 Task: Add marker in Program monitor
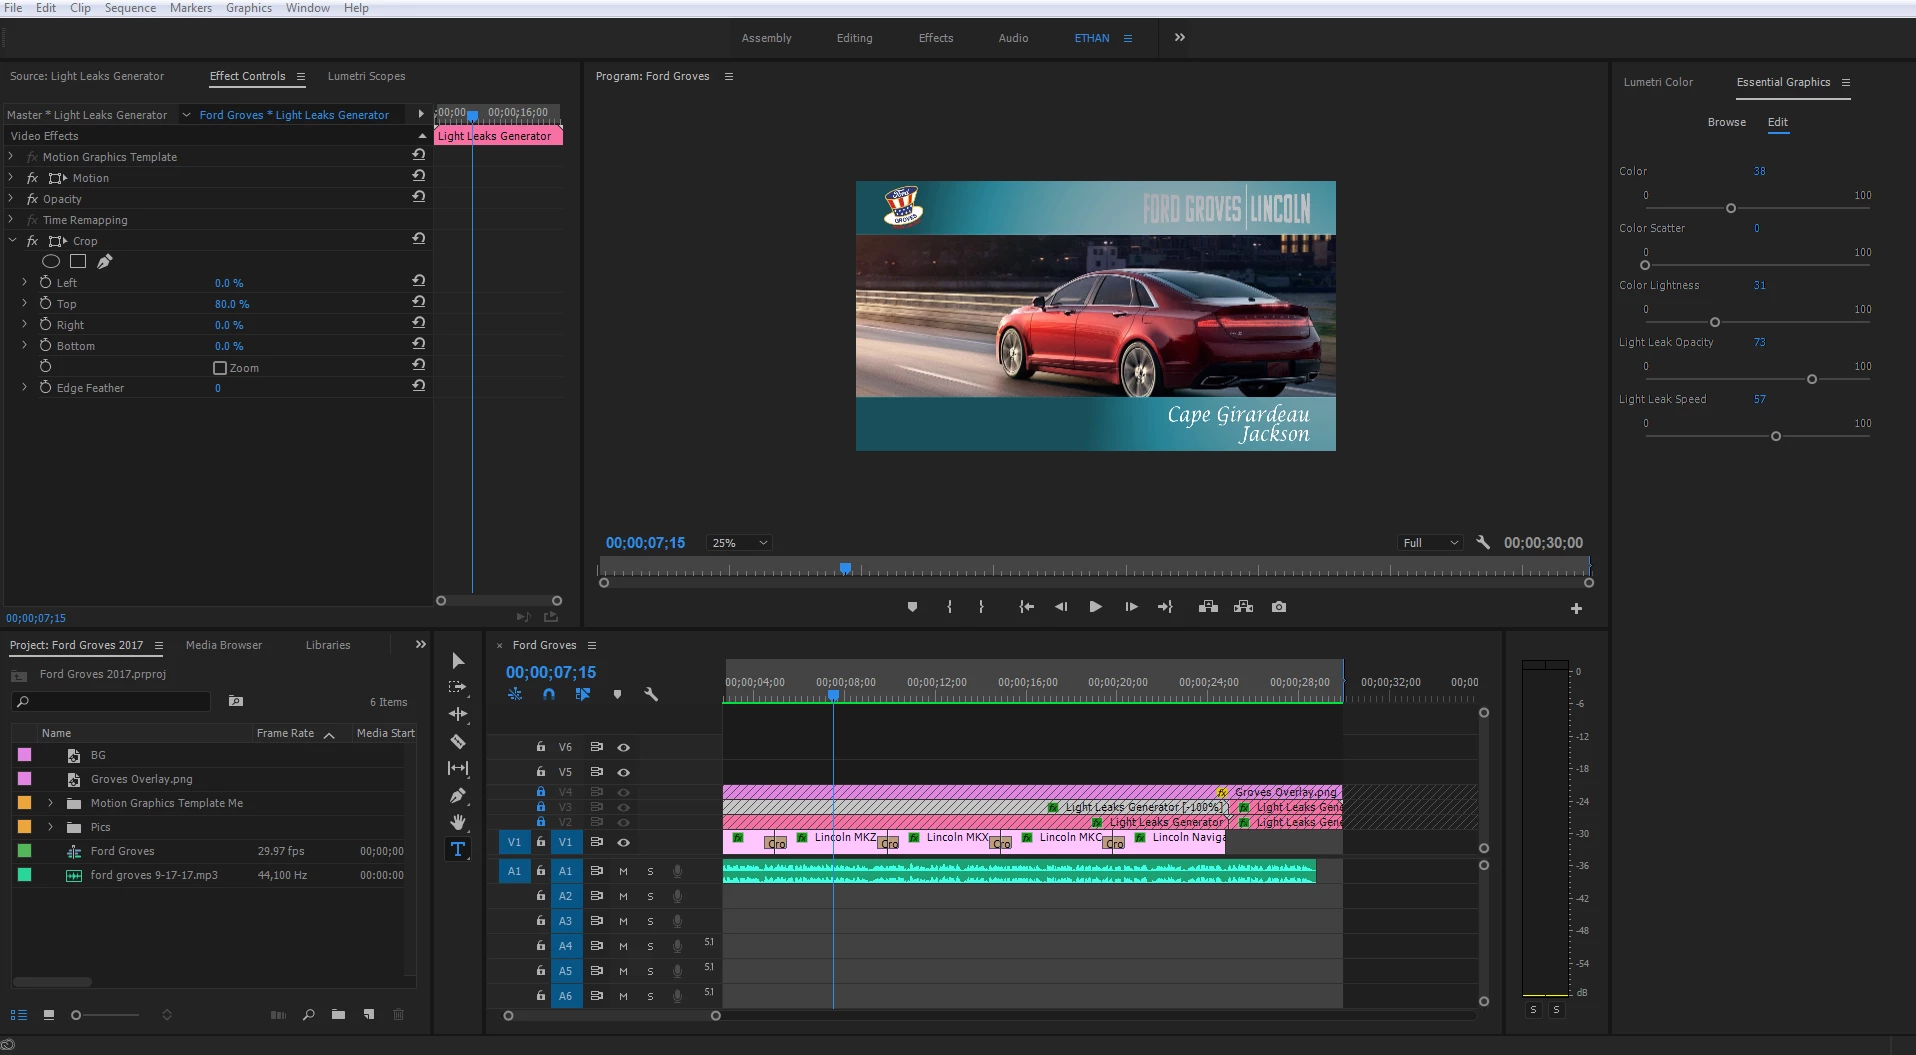click(912, 607)
